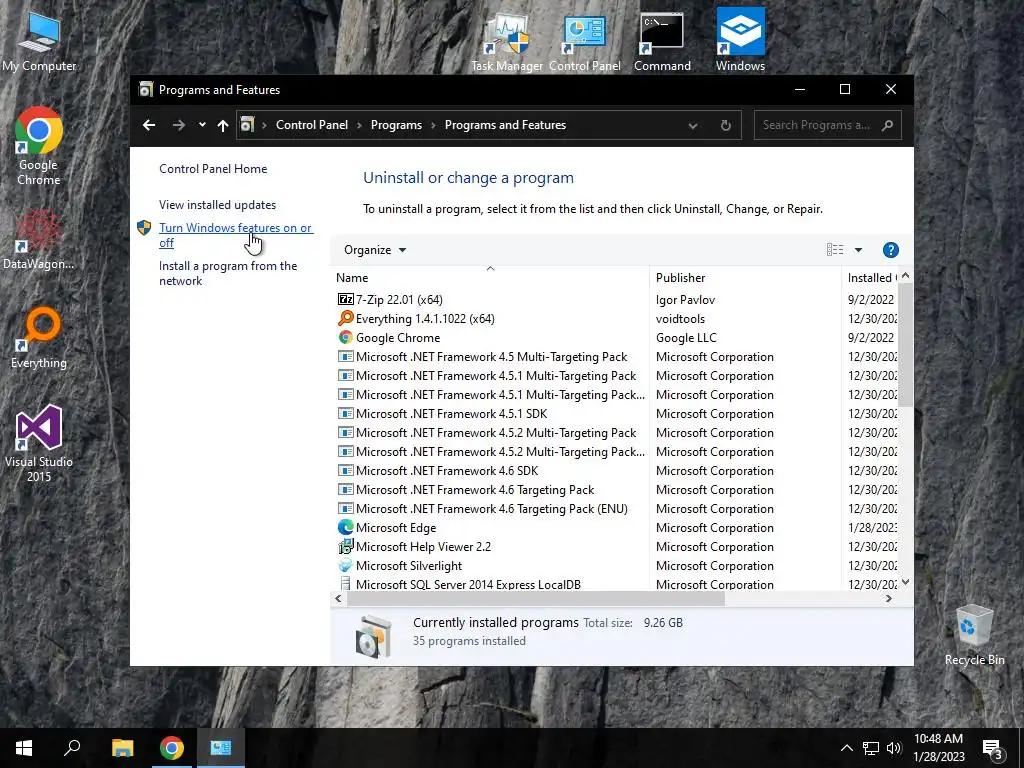Select the 7-Zip 22.01 (x64) icon
This screenshot has width=1024, height=768.
(345, 299)
